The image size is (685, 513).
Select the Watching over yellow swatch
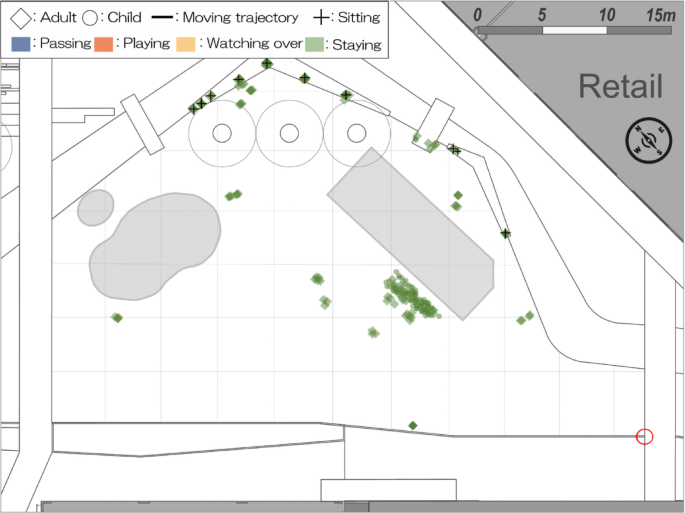(x=187, y=44)
